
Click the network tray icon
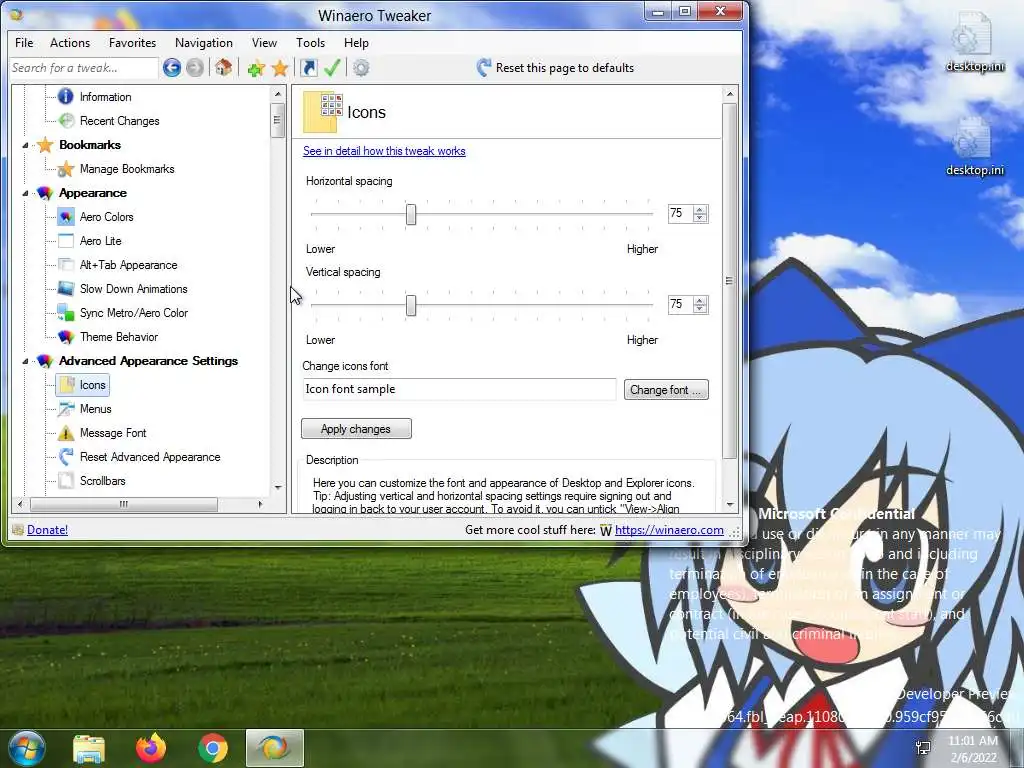coord(923,748)
